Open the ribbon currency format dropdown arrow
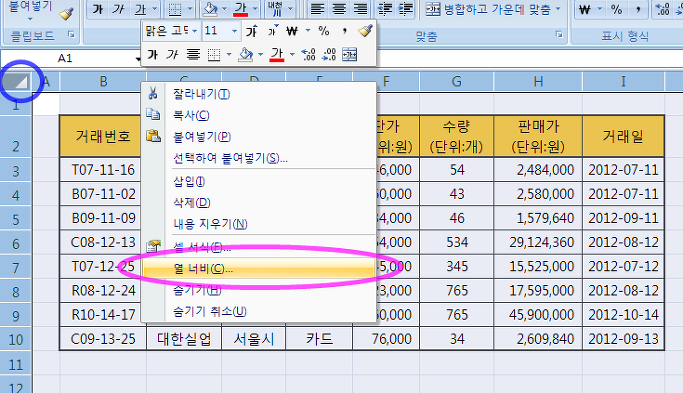 click(599, 9)
